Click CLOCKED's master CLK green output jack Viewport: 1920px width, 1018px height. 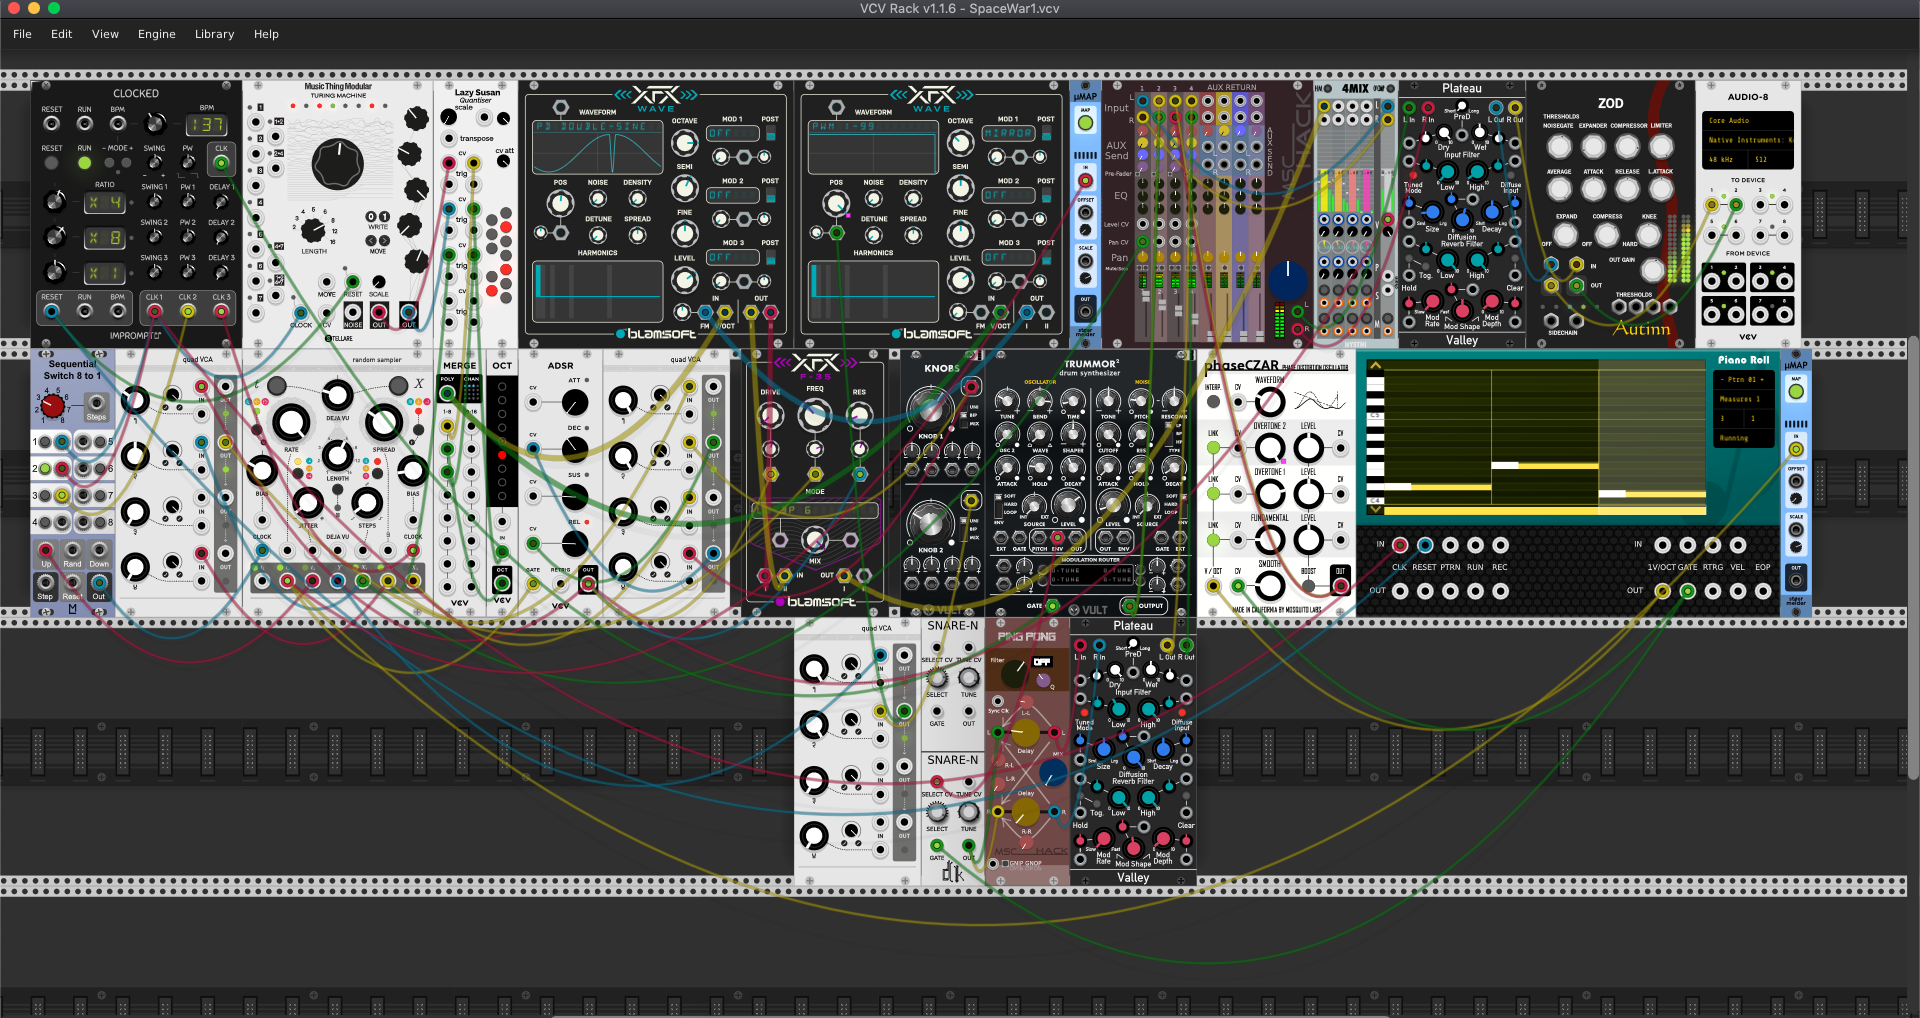point(221,162)
